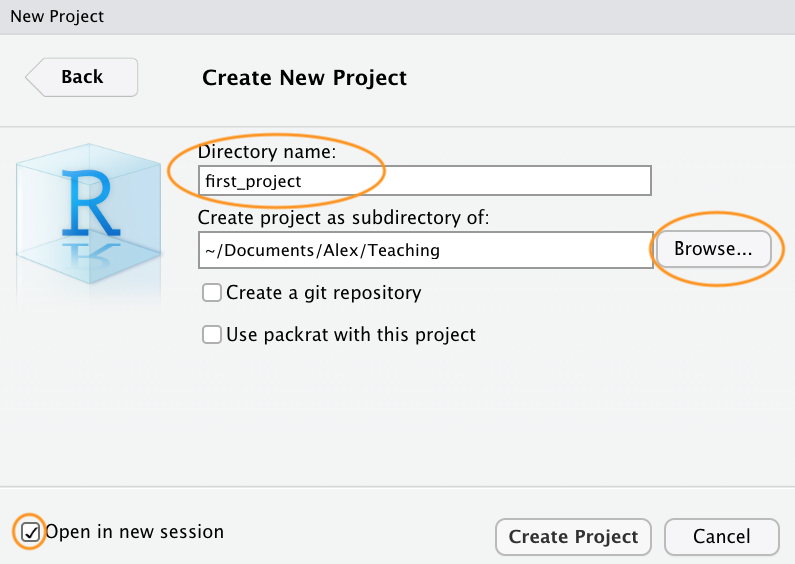The height and width of the screenshot is (564, 795).
Task: Click the 'Open in new session' label text
Action: [x=134, y=532]
